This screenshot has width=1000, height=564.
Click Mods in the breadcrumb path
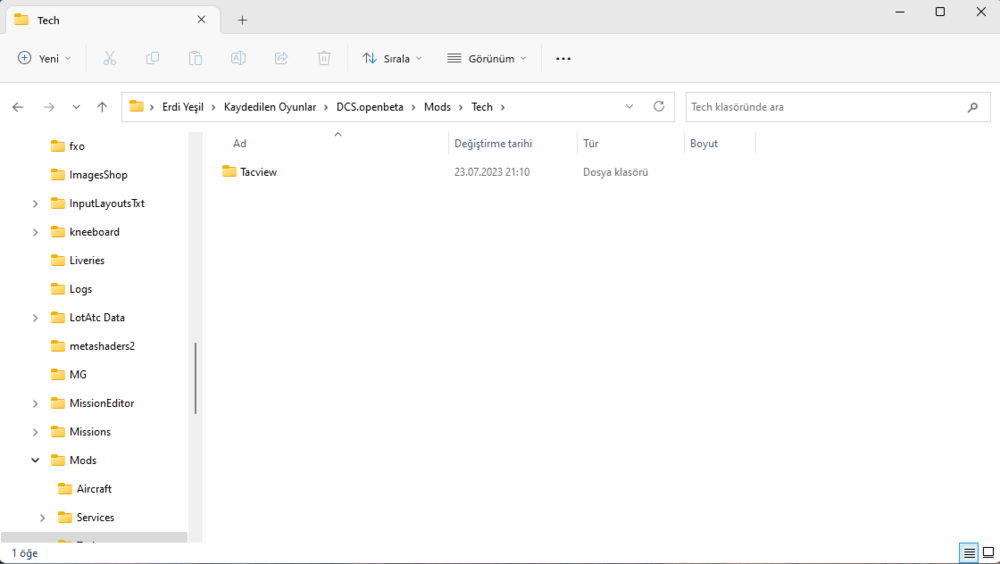point(438,107)
